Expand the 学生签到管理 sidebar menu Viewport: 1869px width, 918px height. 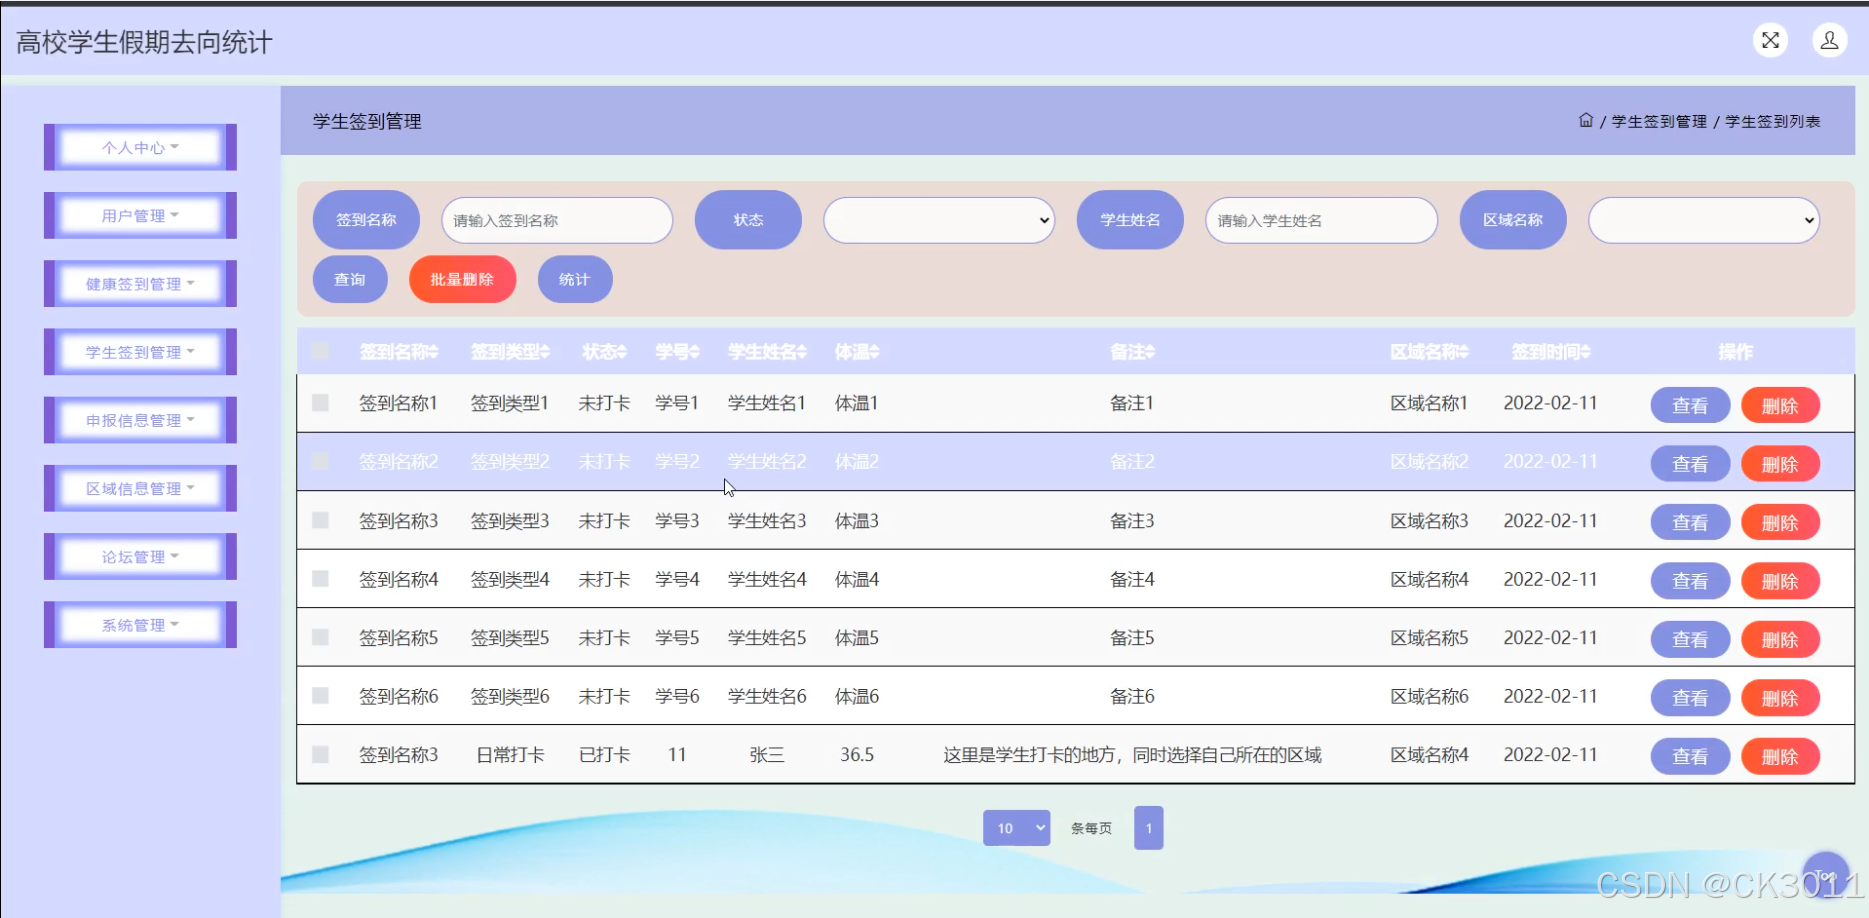click(140, 352)
